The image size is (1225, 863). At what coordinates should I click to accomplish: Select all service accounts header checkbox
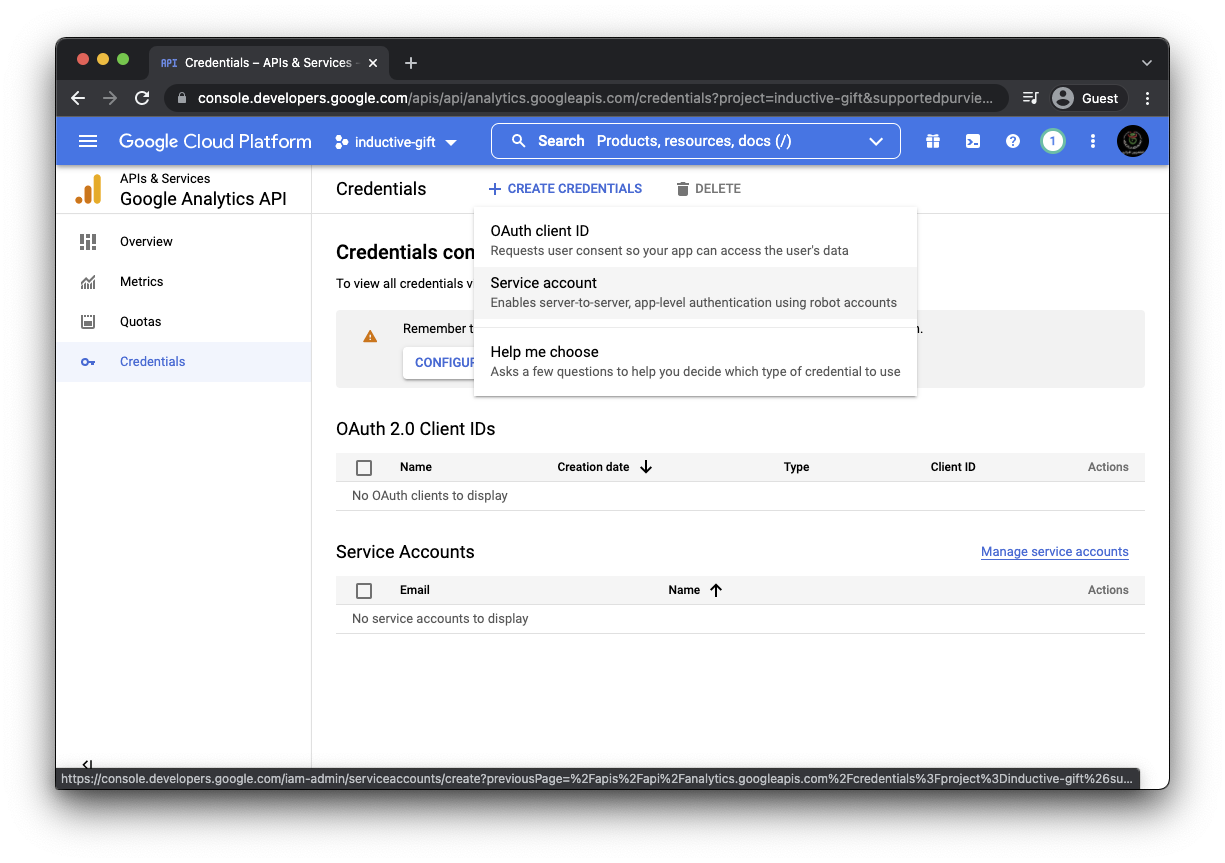[364, 590]
